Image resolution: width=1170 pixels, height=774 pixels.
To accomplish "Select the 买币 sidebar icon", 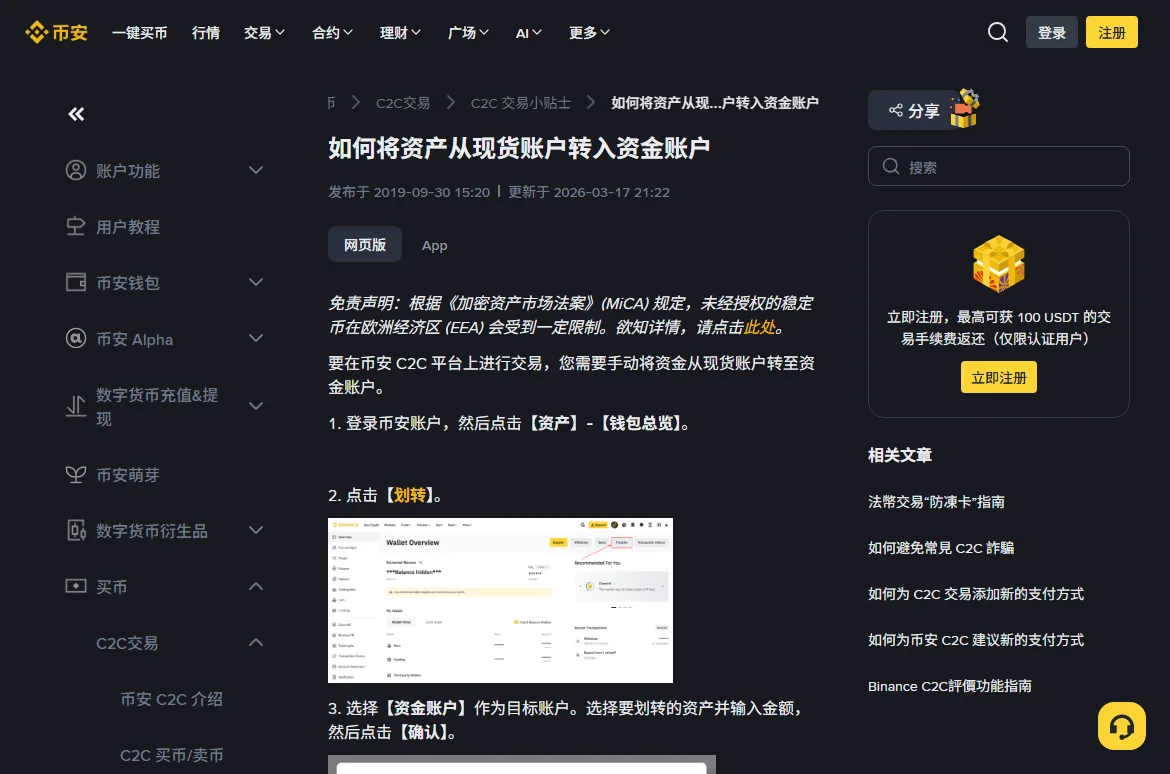I will (x=75, y=586).
